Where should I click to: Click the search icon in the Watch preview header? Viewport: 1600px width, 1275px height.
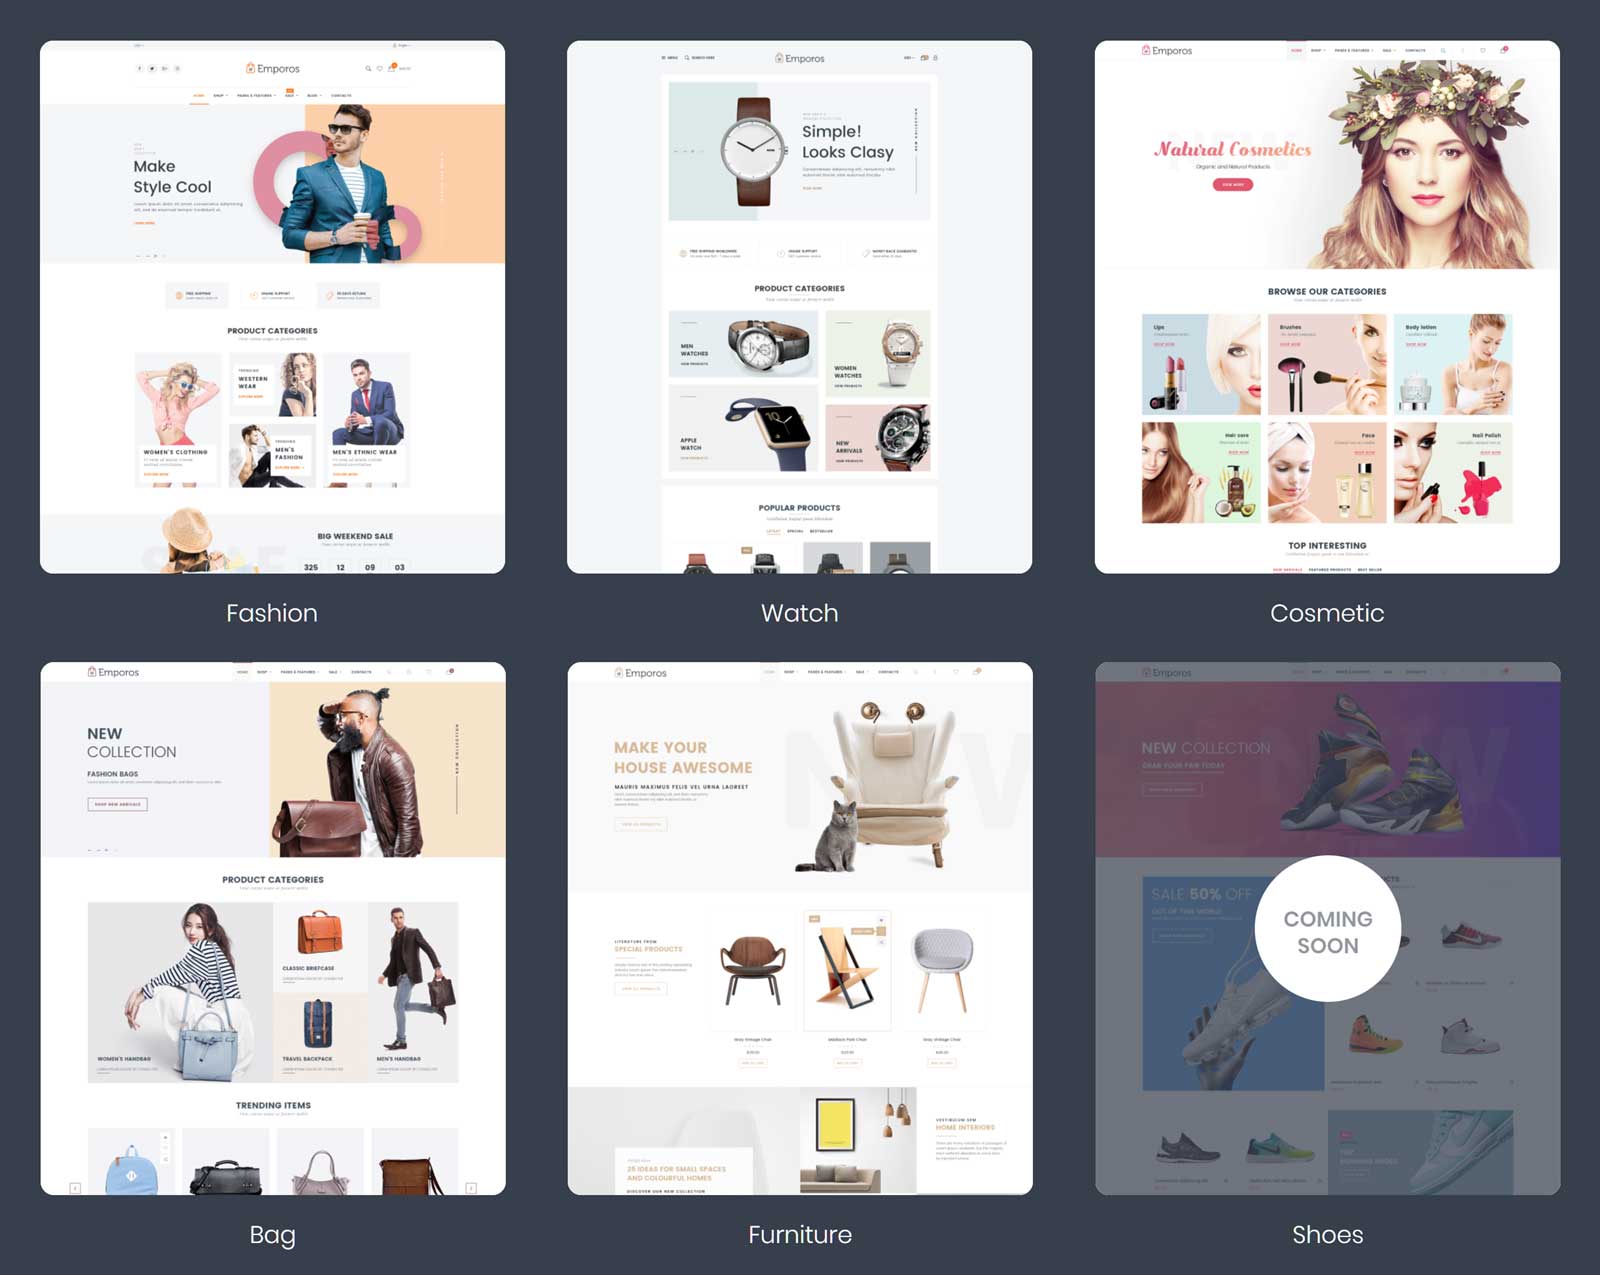click(x=687, y=58)
